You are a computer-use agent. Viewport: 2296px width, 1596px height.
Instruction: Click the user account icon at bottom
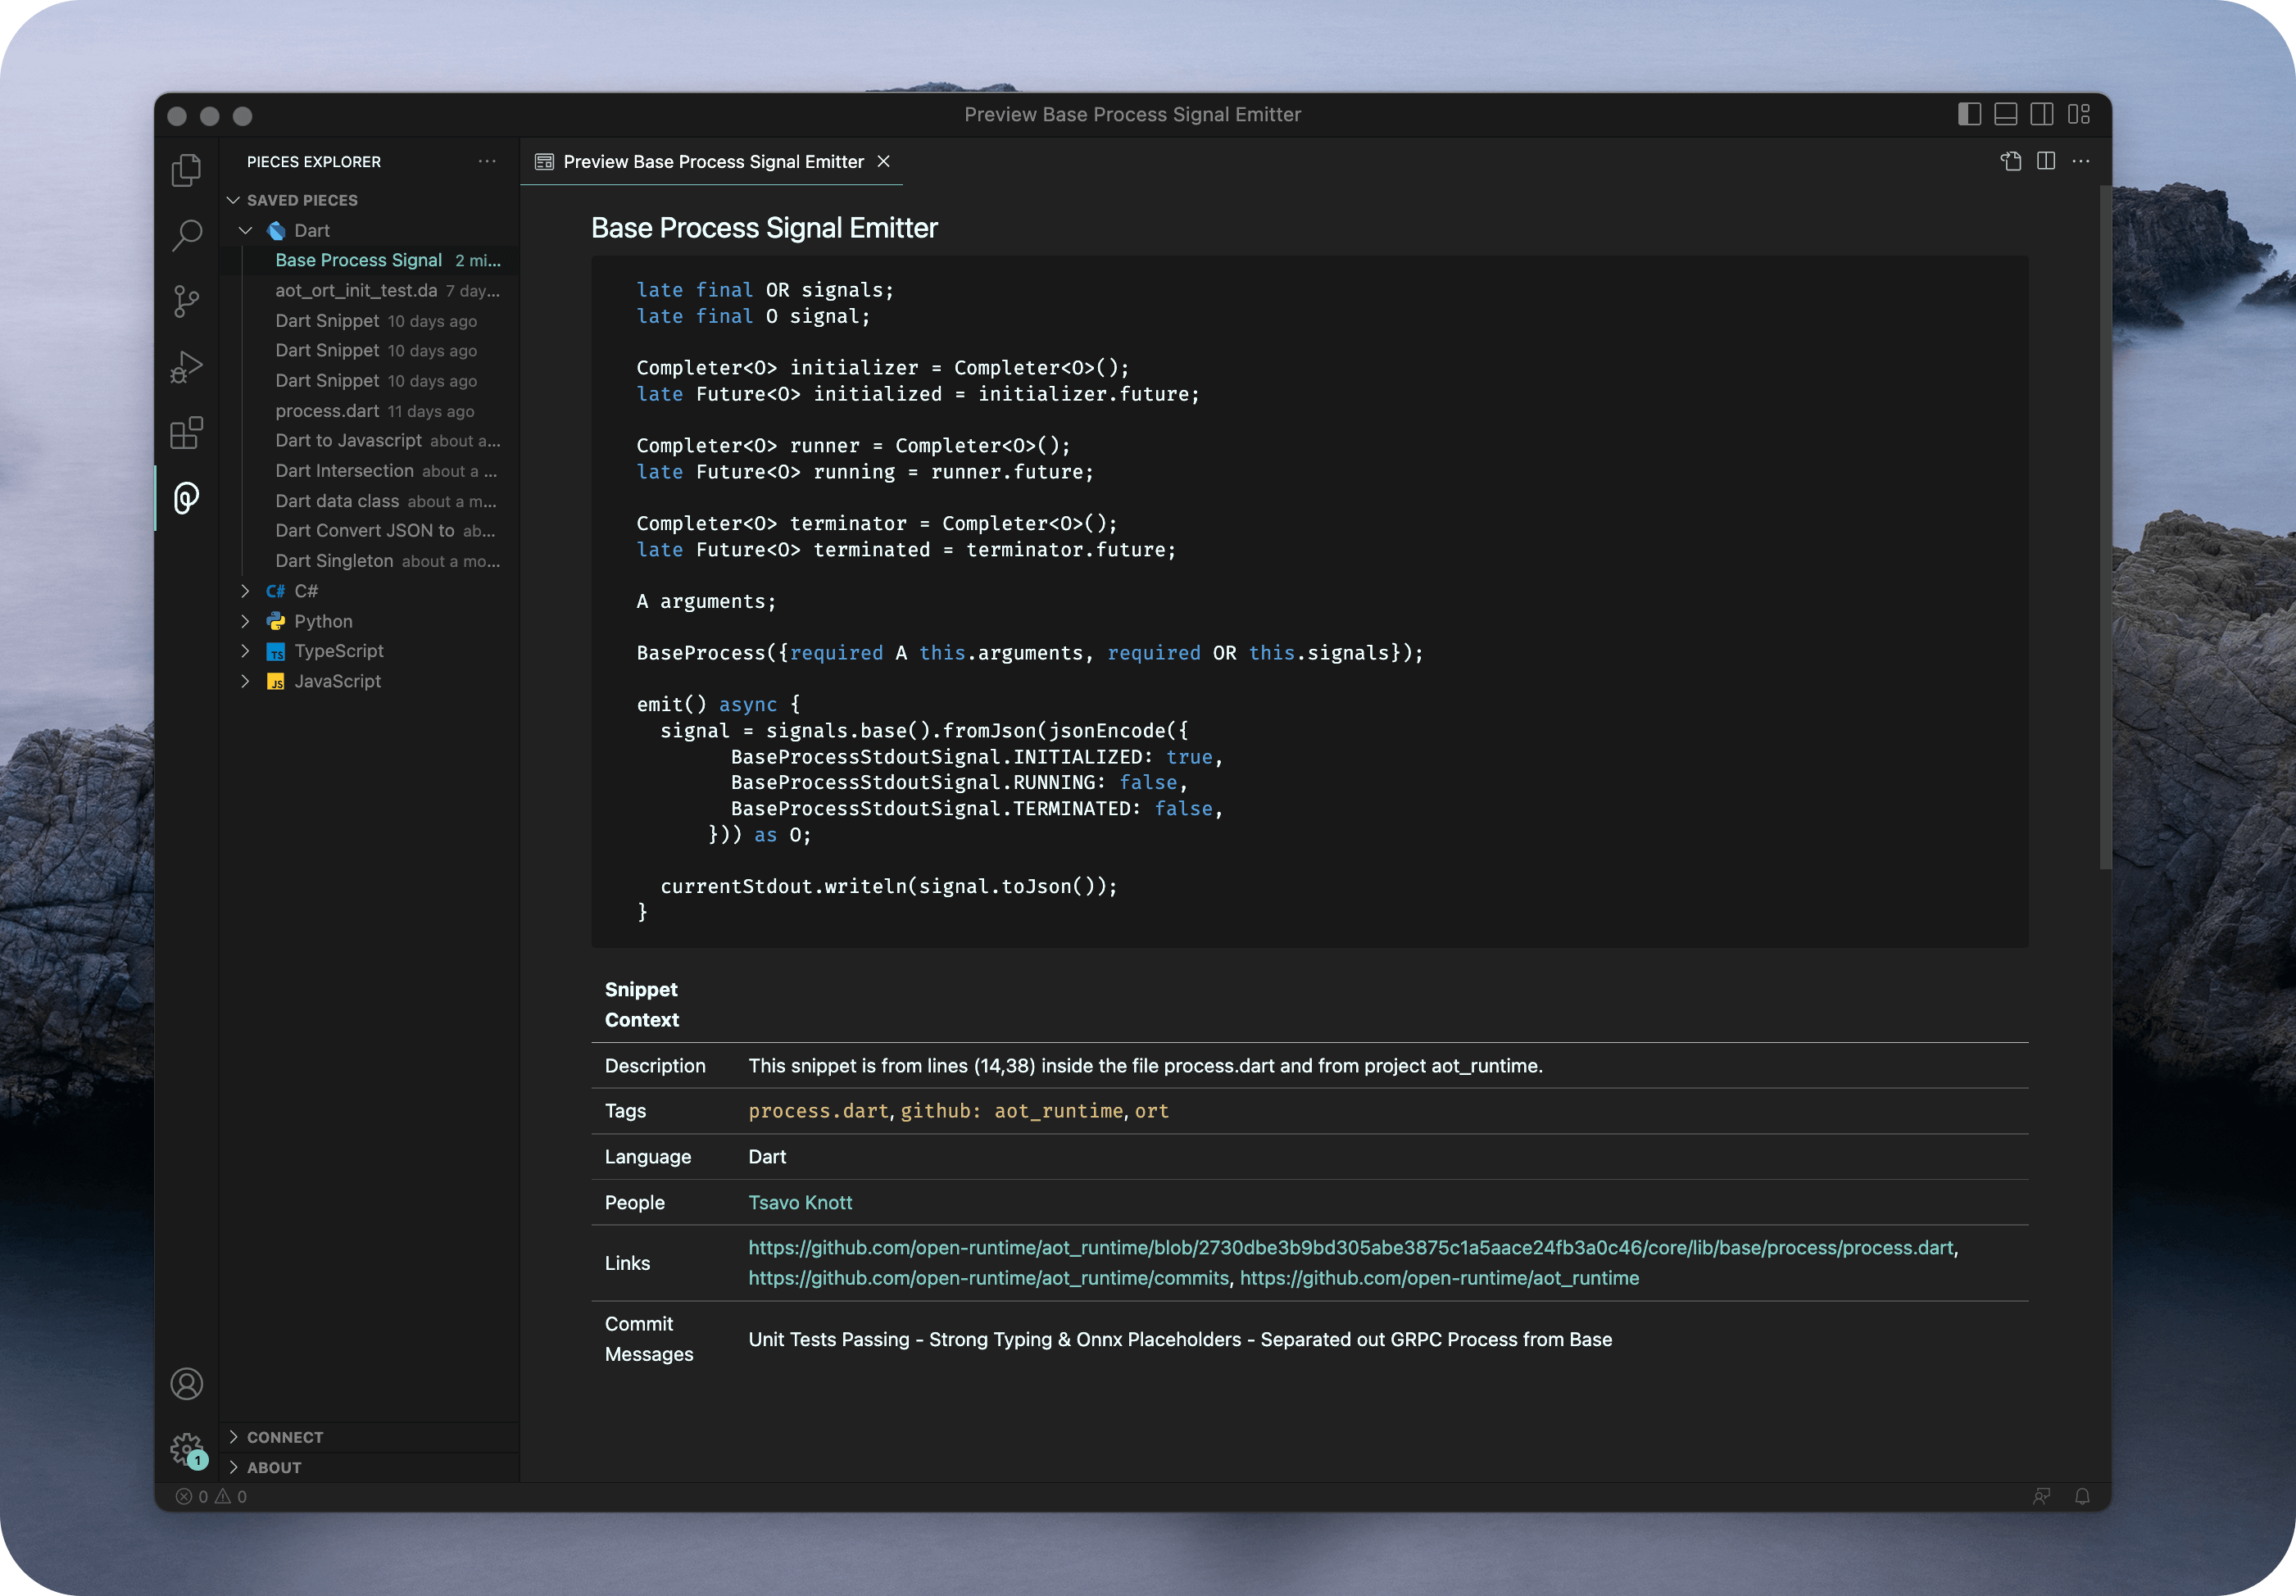click(187, 1383)
